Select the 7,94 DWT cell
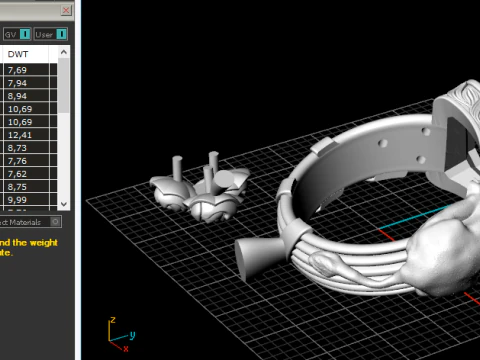The image size is (480, 360). 26,83
